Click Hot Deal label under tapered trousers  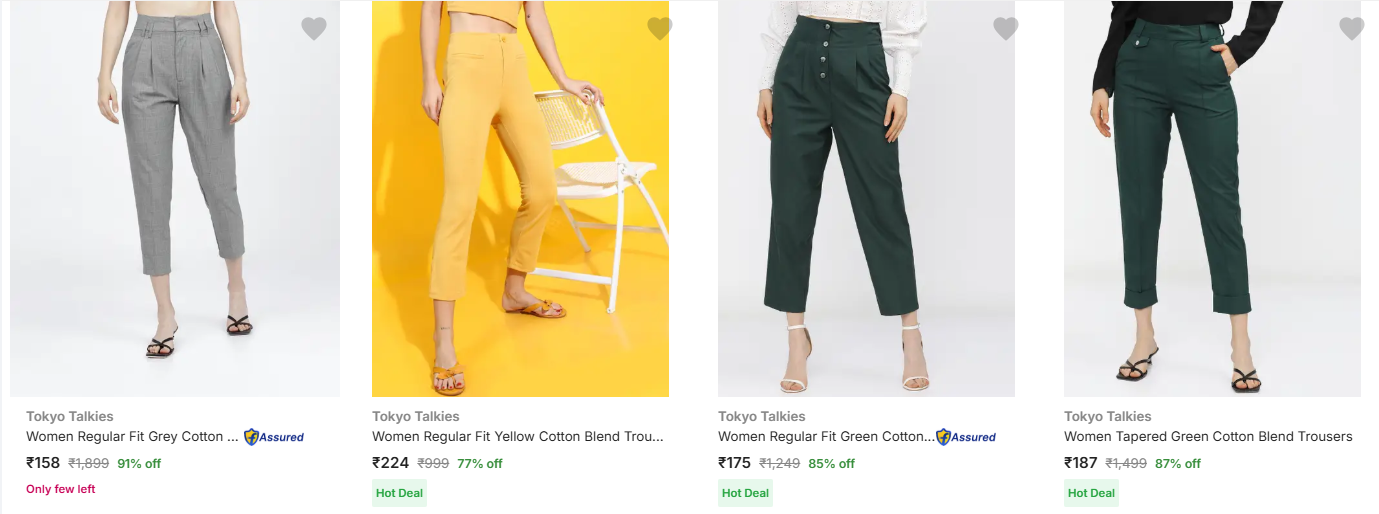point(1091,493)
